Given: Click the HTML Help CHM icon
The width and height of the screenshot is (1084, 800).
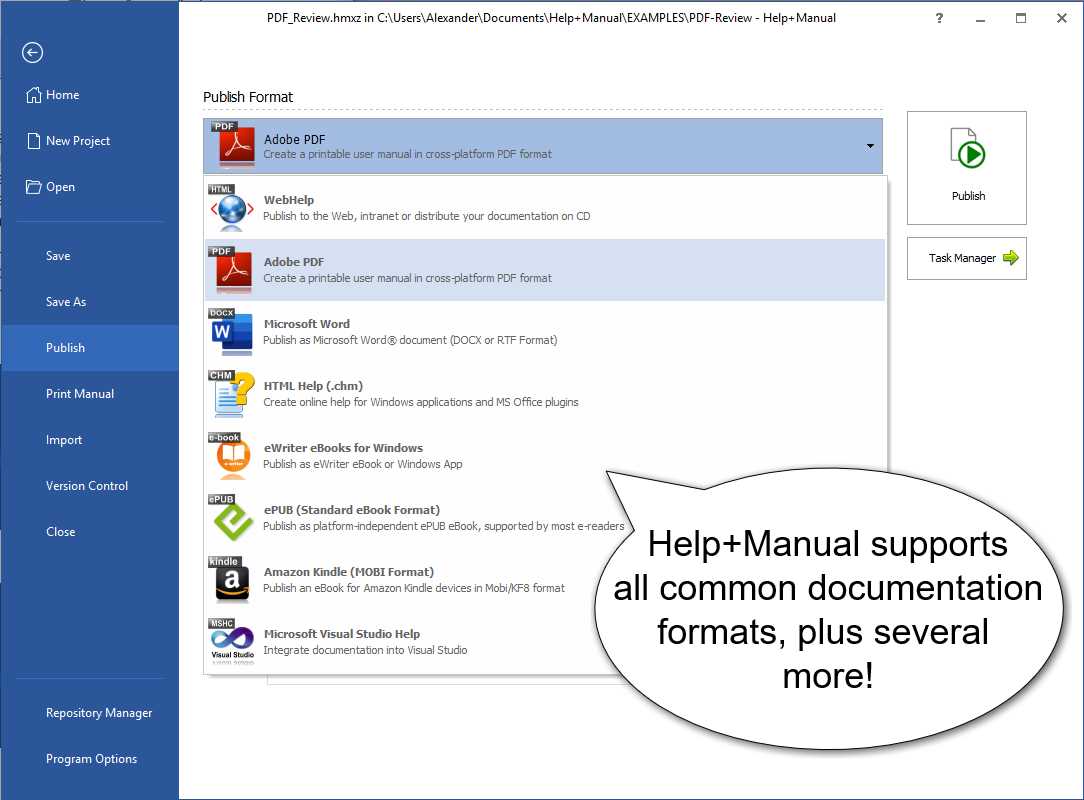Looking at the screenshot, I should 232,394.
